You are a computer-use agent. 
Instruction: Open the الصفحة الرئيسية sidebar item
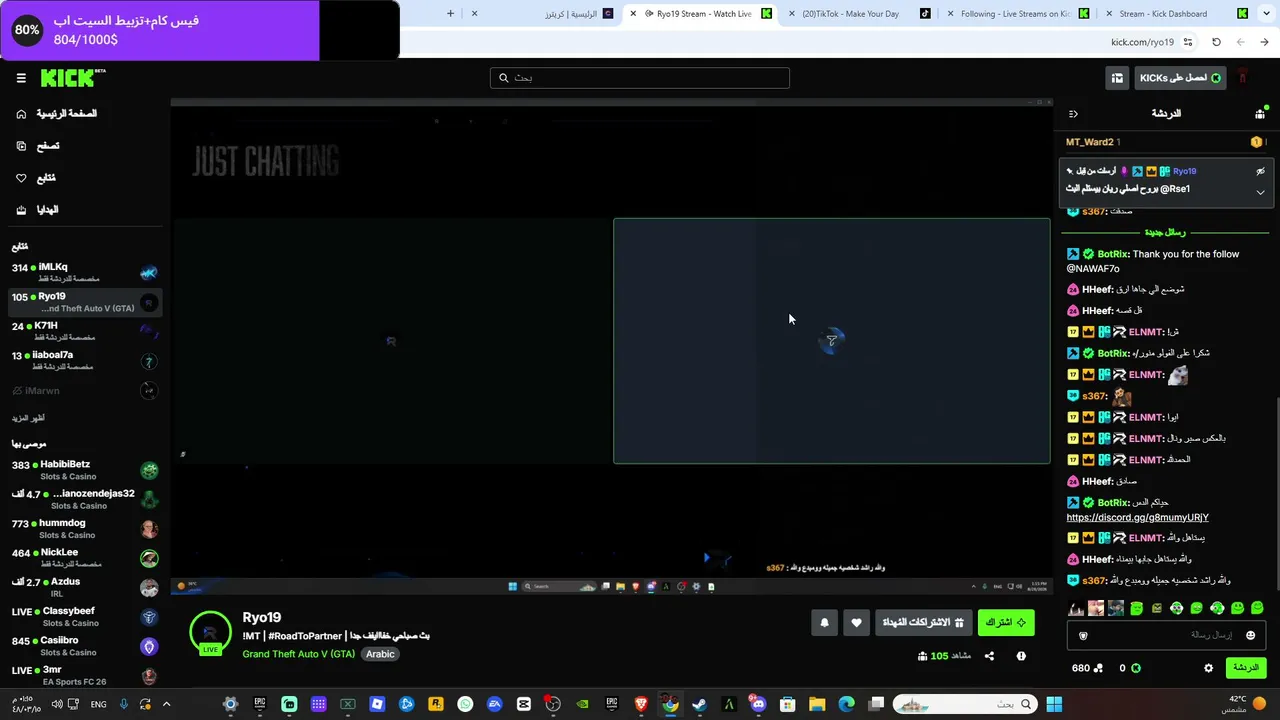58,114
